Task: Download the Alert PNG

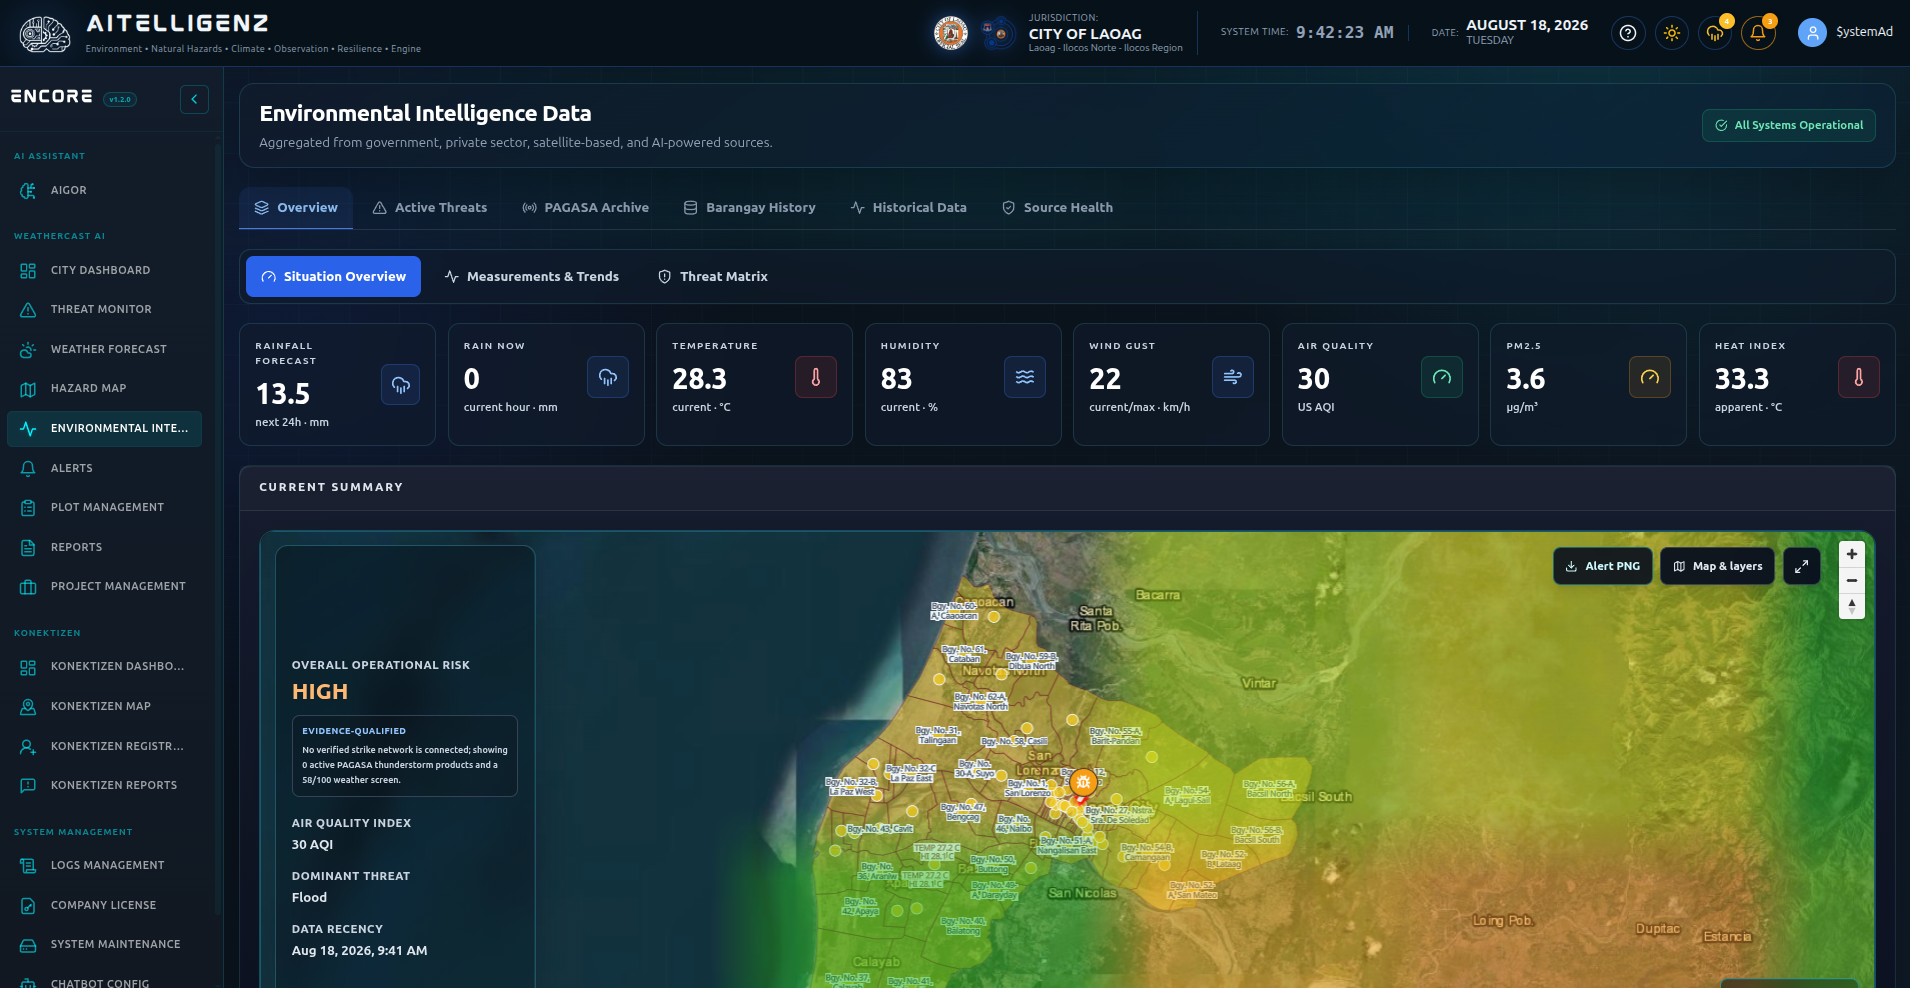Action: (x=1603, y=566)
